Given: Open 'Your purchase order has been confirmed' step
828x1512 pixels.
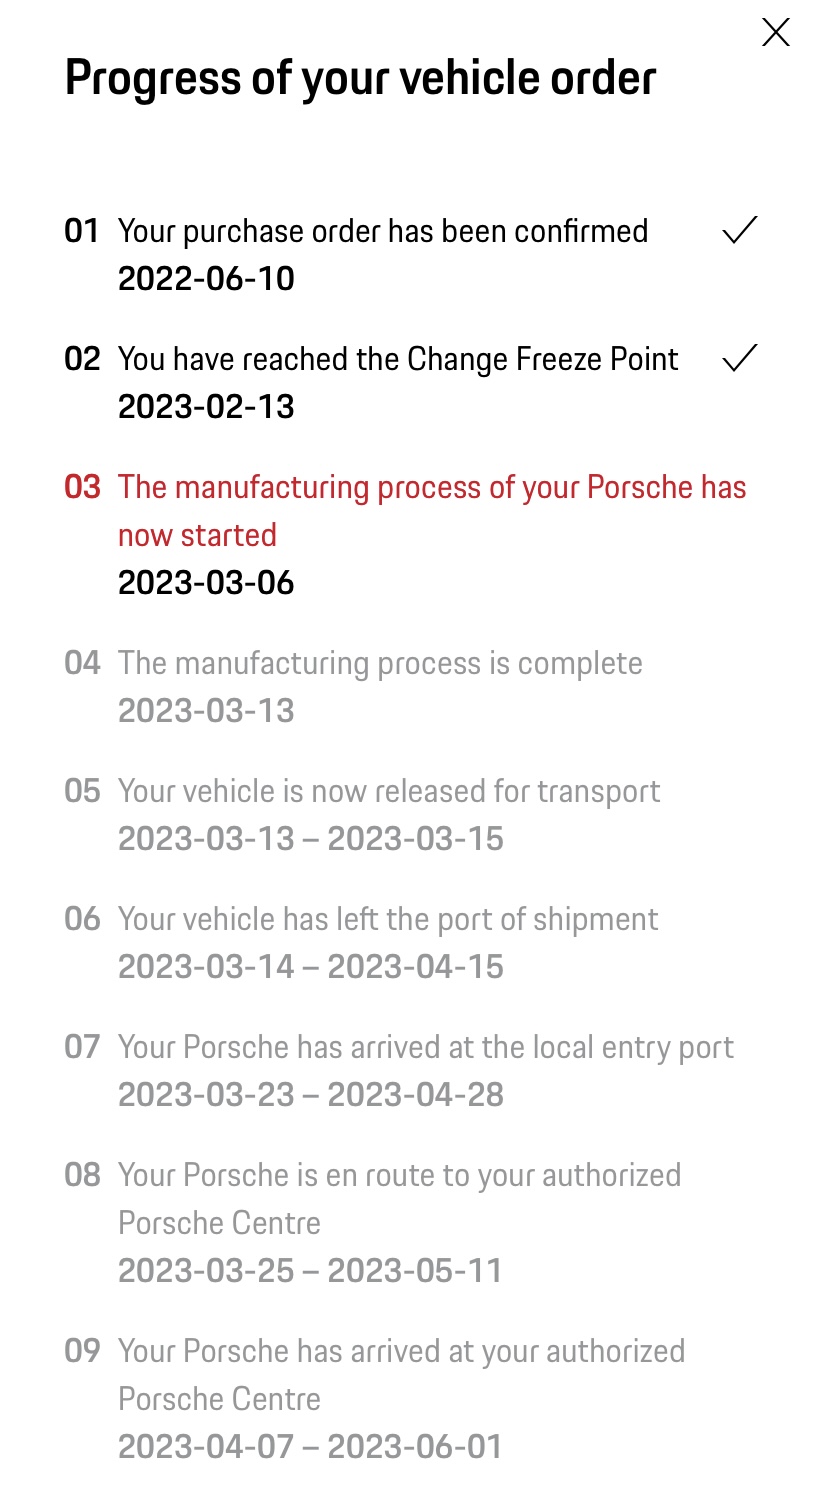Looking at the screenshot, I should [x=383, y=231].
